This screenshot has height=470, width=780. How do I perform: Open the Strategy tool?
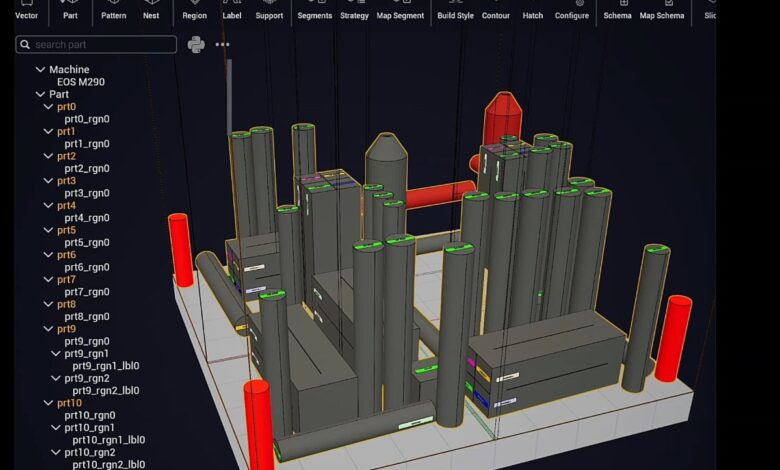pos(354,10)
